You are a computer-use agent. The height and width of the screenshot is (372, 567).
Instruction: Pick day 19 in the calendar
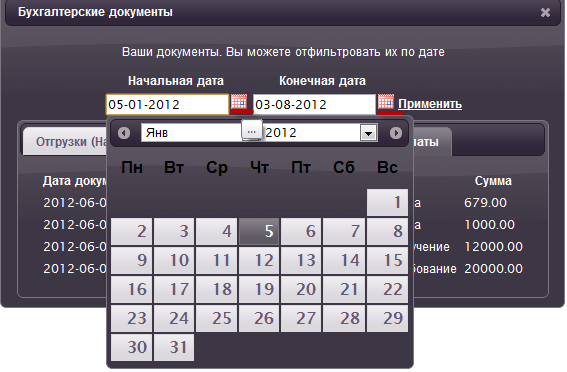click(259, 289)
